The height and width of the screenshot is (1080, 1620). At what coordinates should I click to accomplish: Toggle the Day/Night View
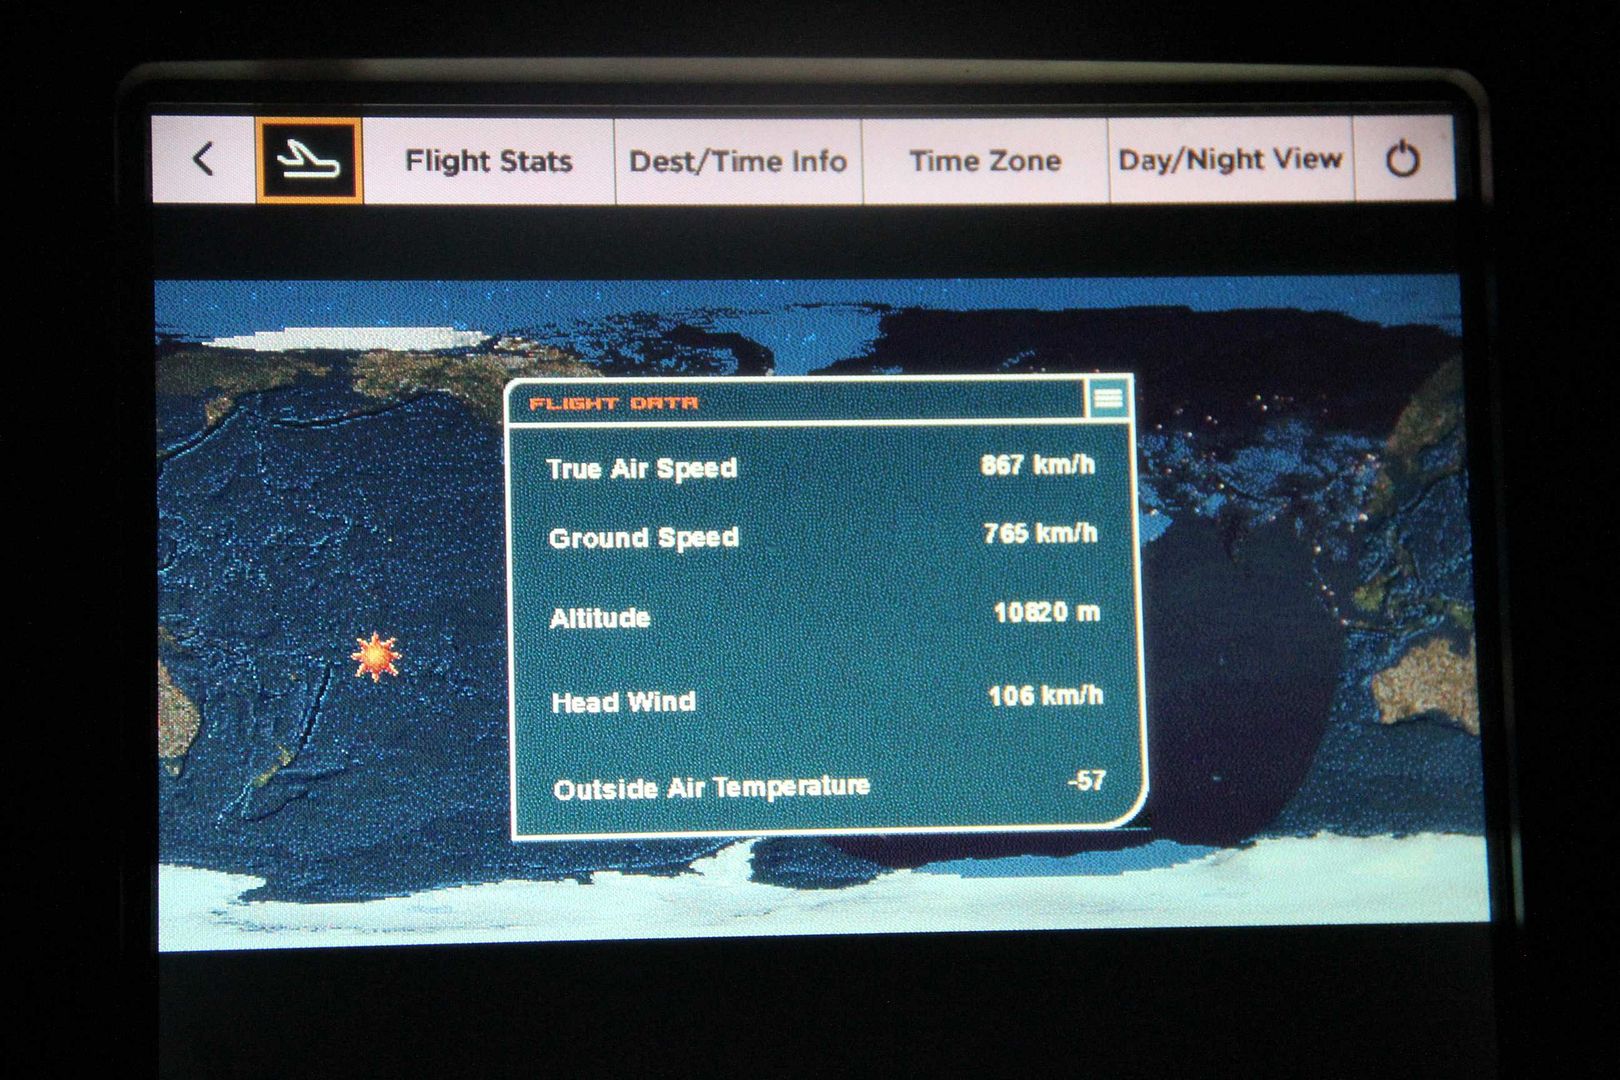tap(1230, 159)
